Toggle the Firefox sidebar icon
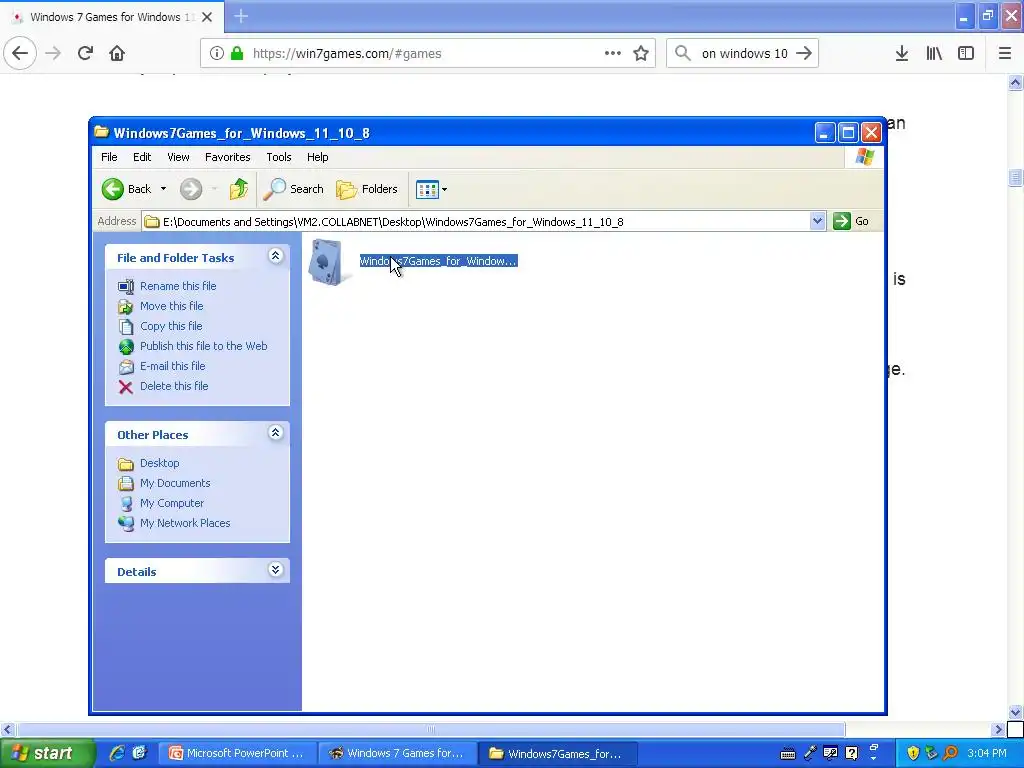 click(x=966, y=54)
